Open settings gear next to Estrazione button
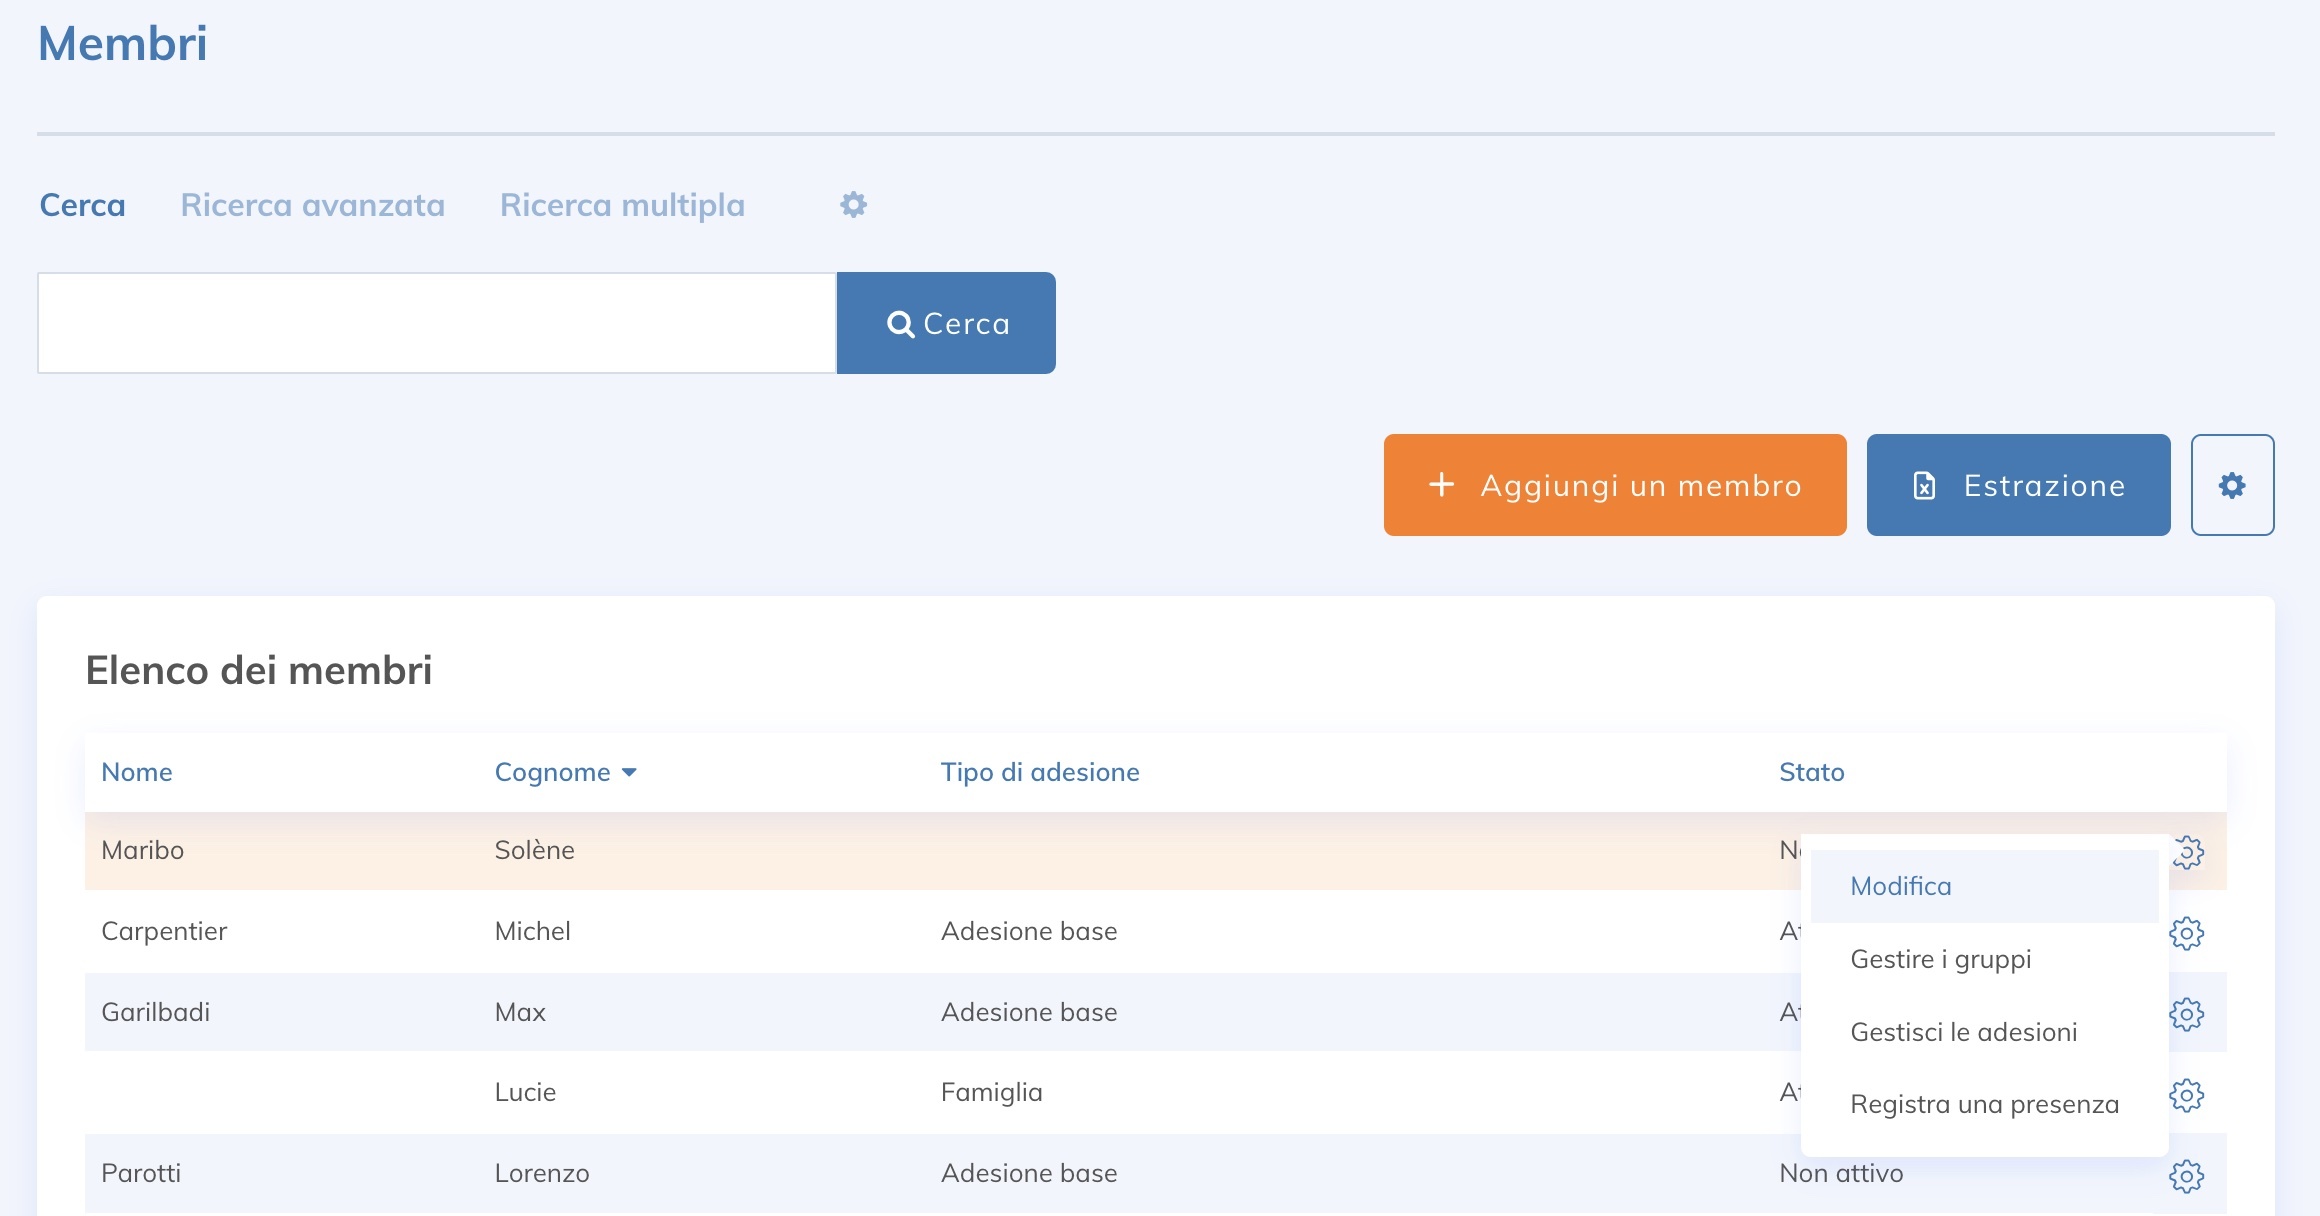2320x1216 pixels. [x=2232, y=485]
